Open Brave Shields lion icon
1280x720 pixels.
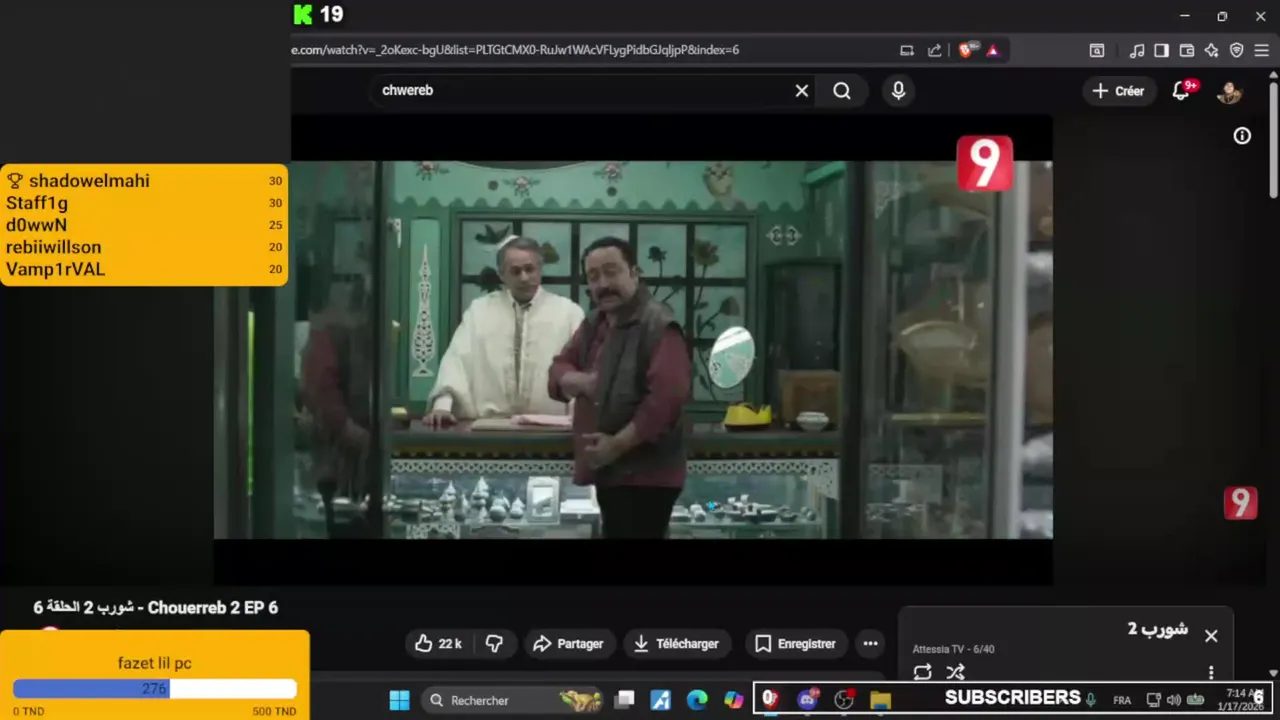pos(966,50)
